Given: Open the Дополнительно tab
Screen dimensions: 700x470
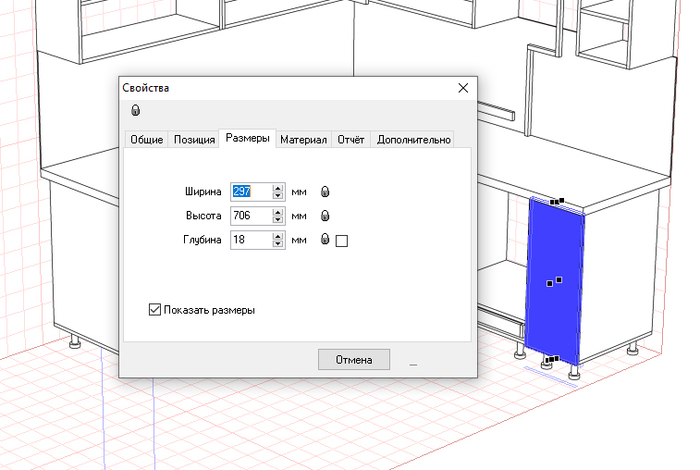Looking at the screenshot, I should (413, 140).
